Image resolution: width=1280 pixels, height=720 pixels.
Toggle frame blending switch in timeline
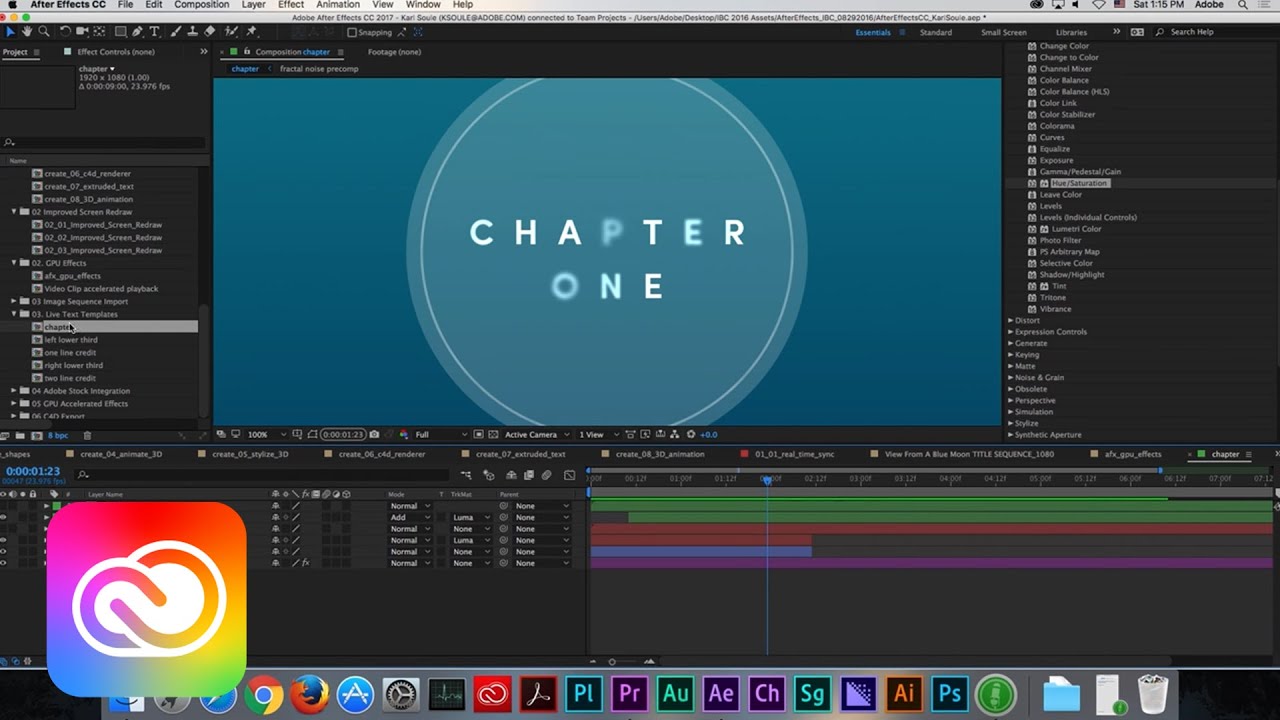pyautogui.click(x=529, y=475)
